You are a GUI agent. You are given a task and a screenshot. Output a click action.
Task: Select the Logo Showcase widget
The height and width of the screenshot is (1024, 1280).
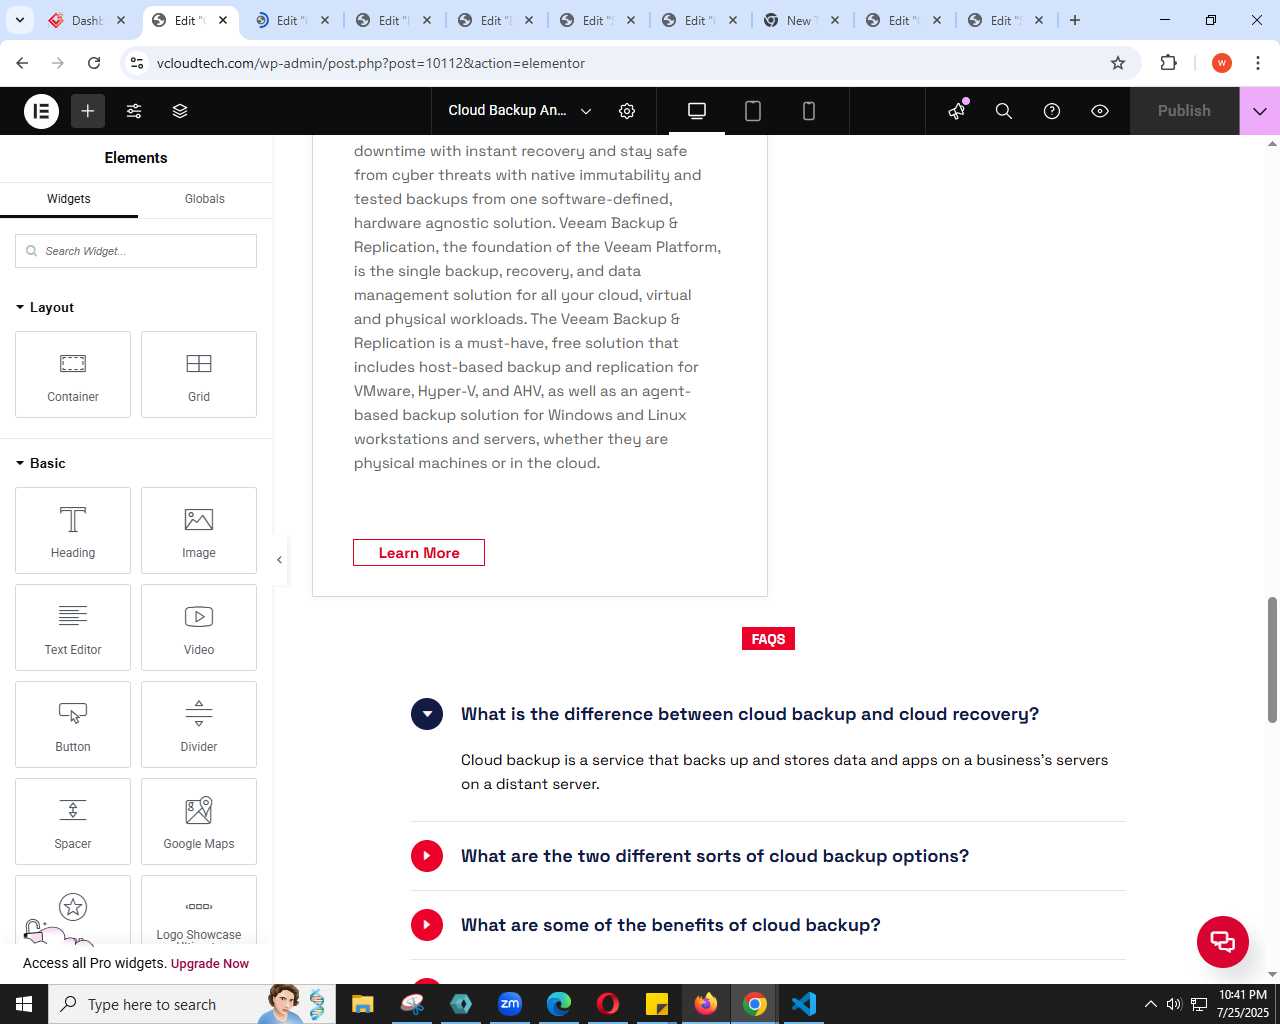pos(199,910)
